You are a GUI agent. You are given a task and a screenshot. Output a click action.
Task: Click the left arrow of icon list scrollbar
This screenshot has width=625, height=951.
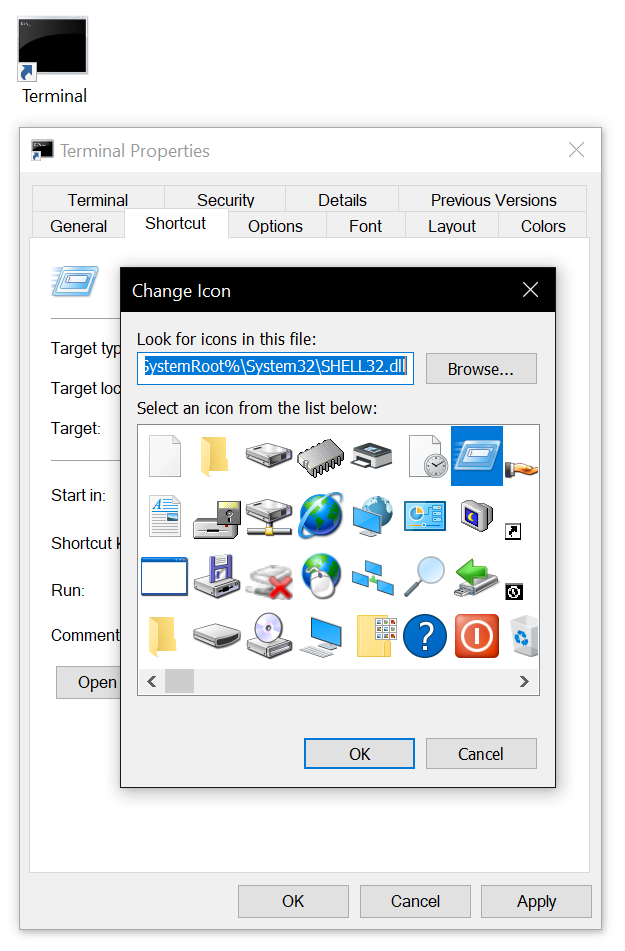click(152, 682)
